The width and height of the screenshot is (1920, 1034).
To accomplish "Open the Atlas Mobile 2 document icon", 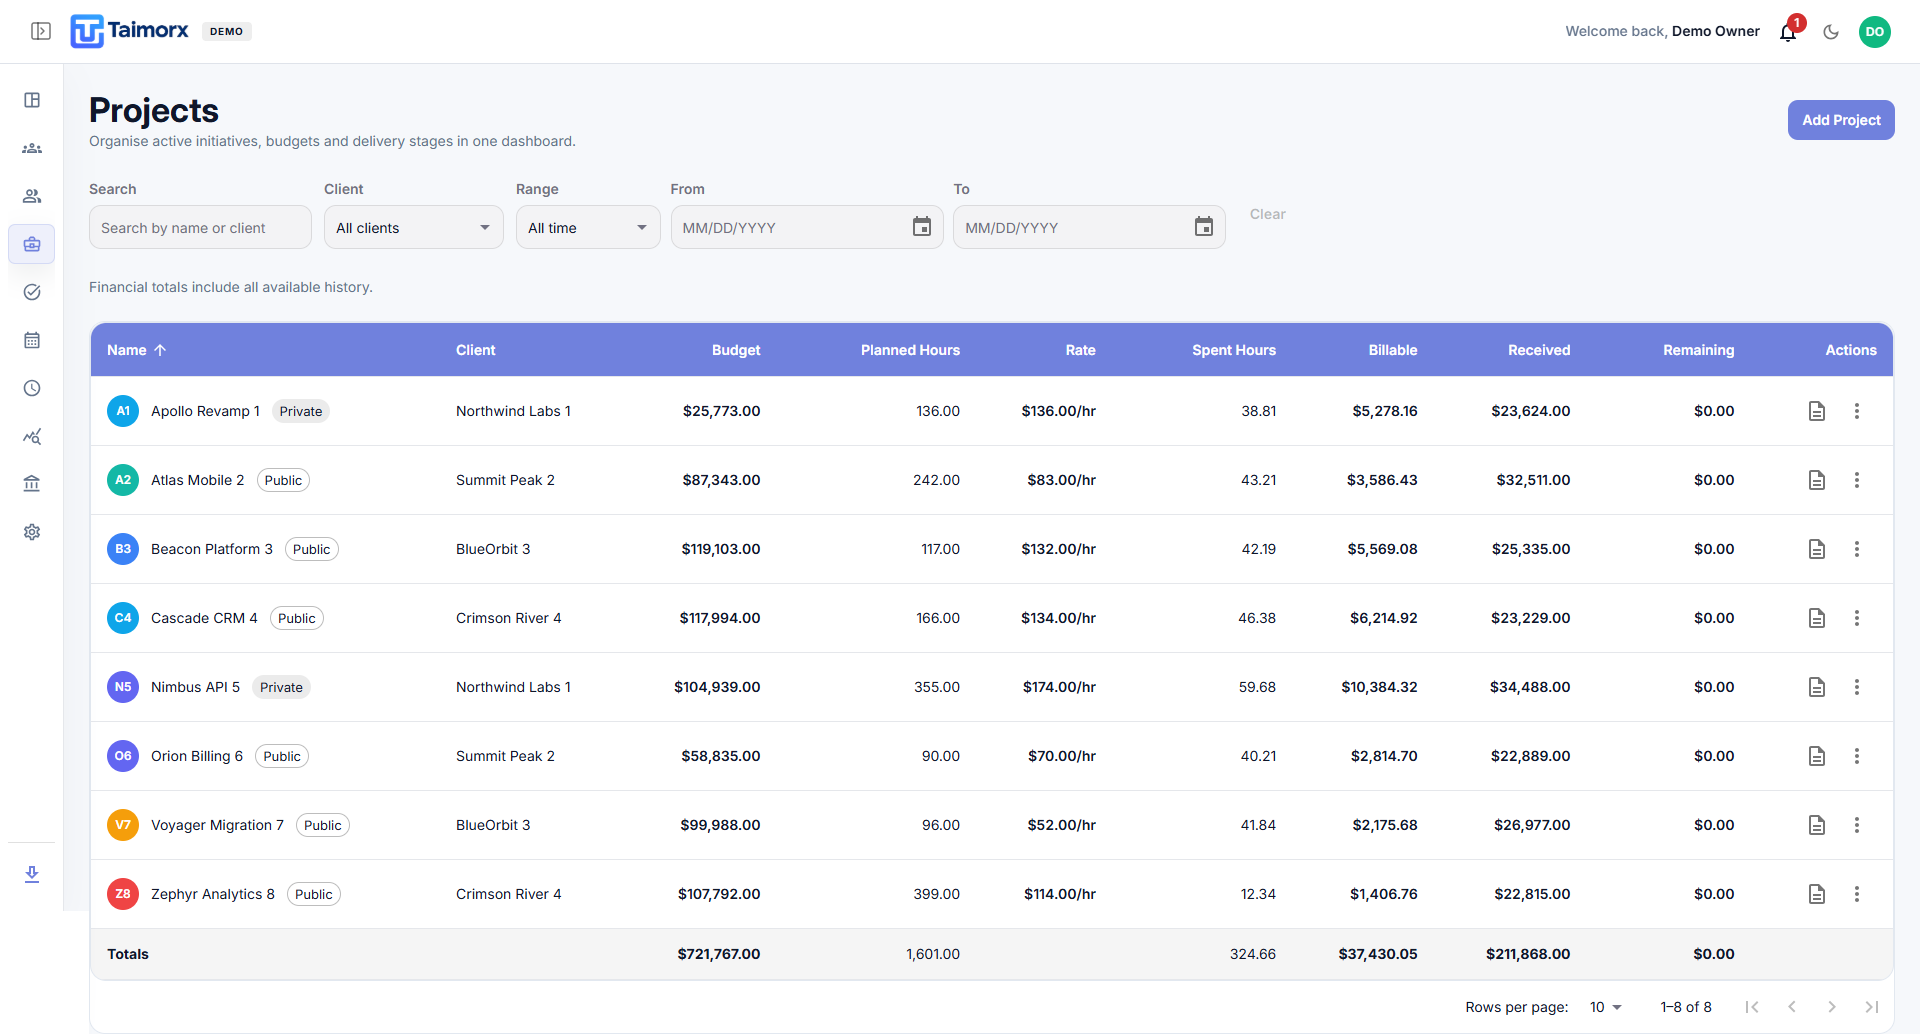I will coord(1817,480).
